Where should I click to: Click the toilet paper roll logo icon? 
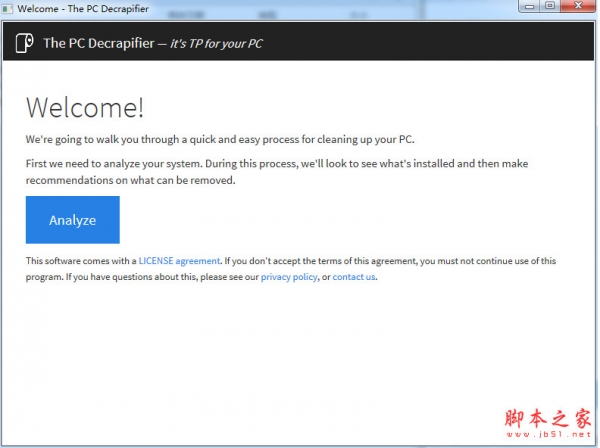[24, 43]
